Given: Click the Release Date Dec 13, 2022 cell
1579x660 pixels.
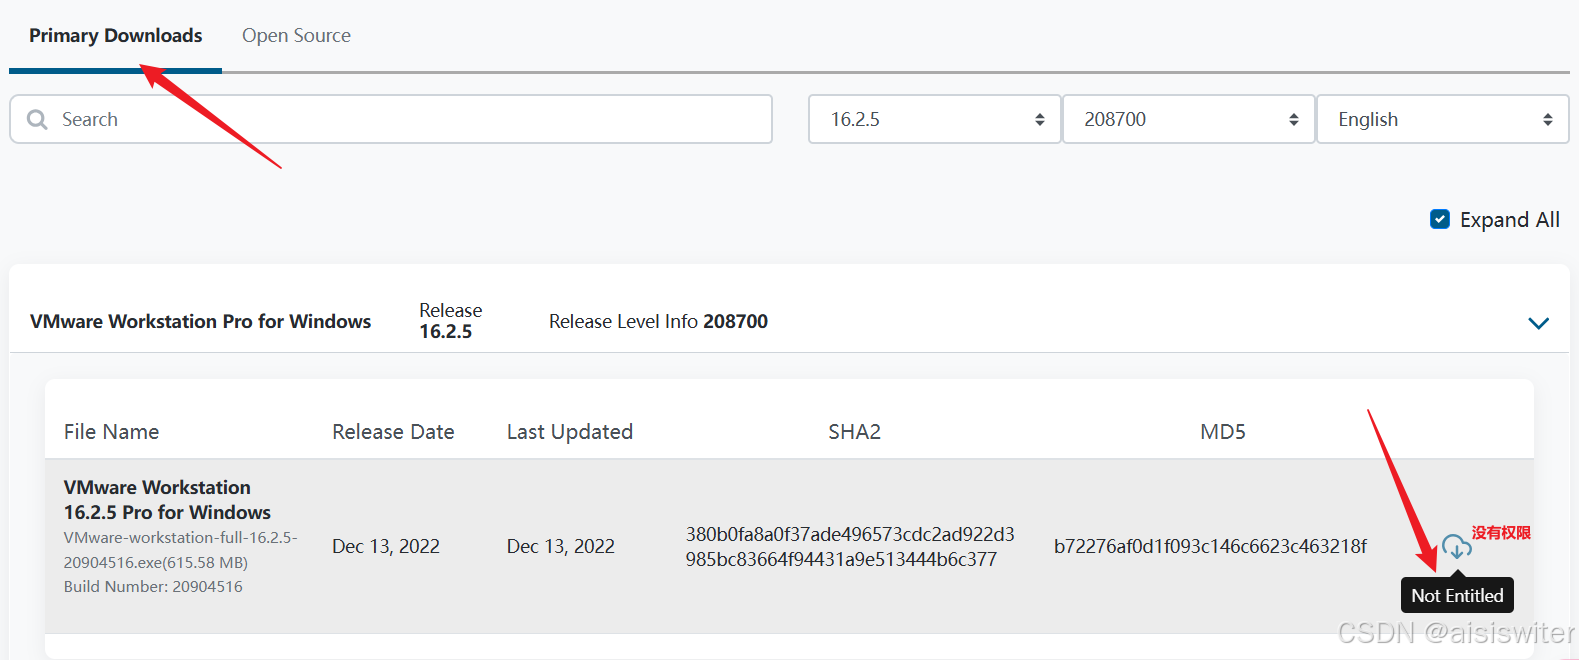Looking at the screenshot, I should click(386, 546).
